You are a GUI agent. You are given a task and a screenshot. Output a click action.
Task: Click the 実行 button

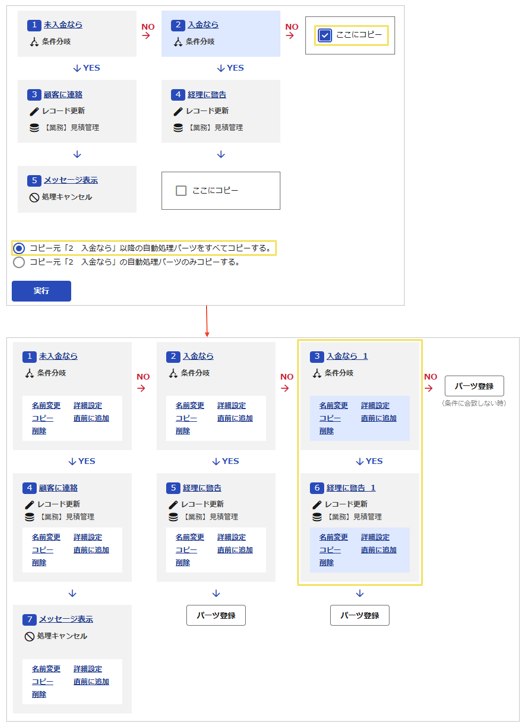(42, 291)
